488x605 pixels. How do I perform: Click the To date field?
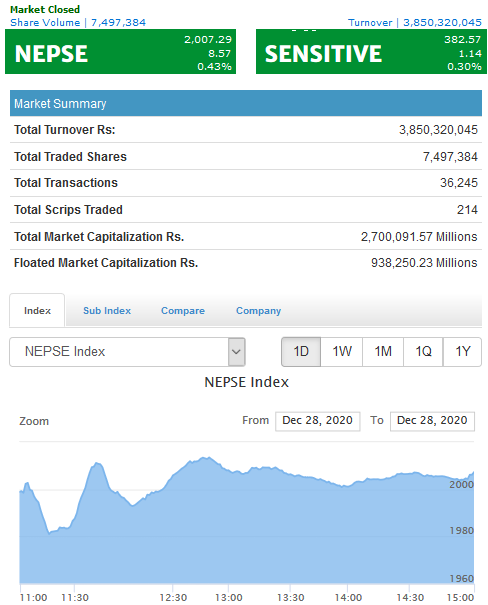click(x=432, y=421)
